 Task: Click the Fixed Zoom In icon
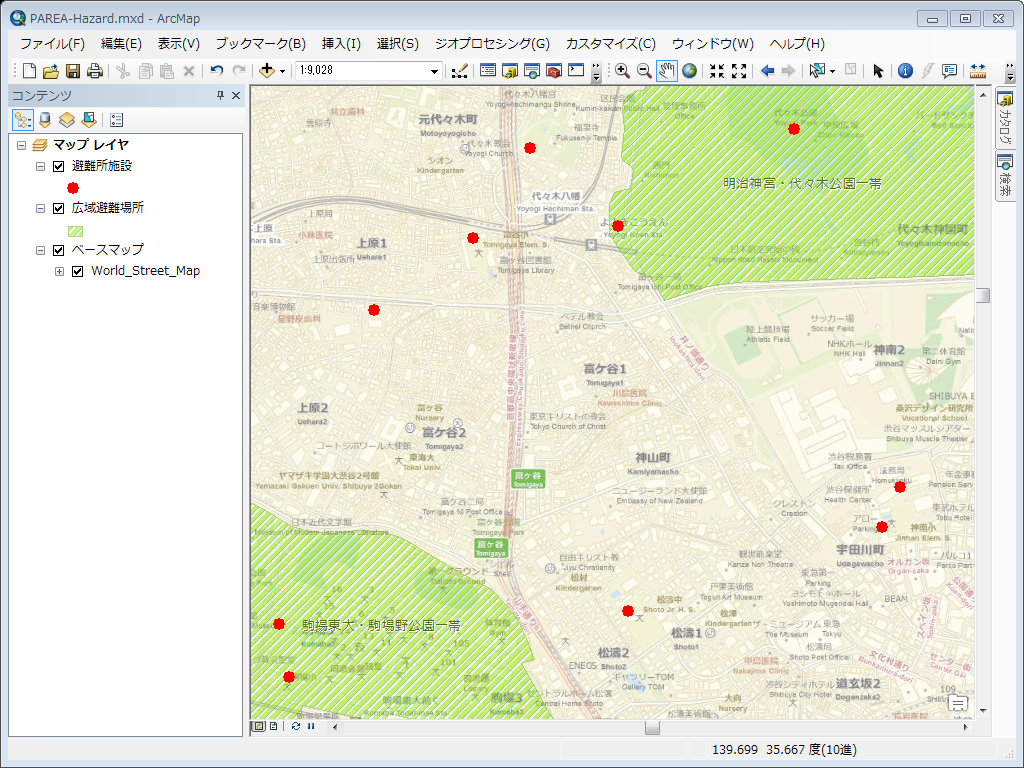coord(717,71)
